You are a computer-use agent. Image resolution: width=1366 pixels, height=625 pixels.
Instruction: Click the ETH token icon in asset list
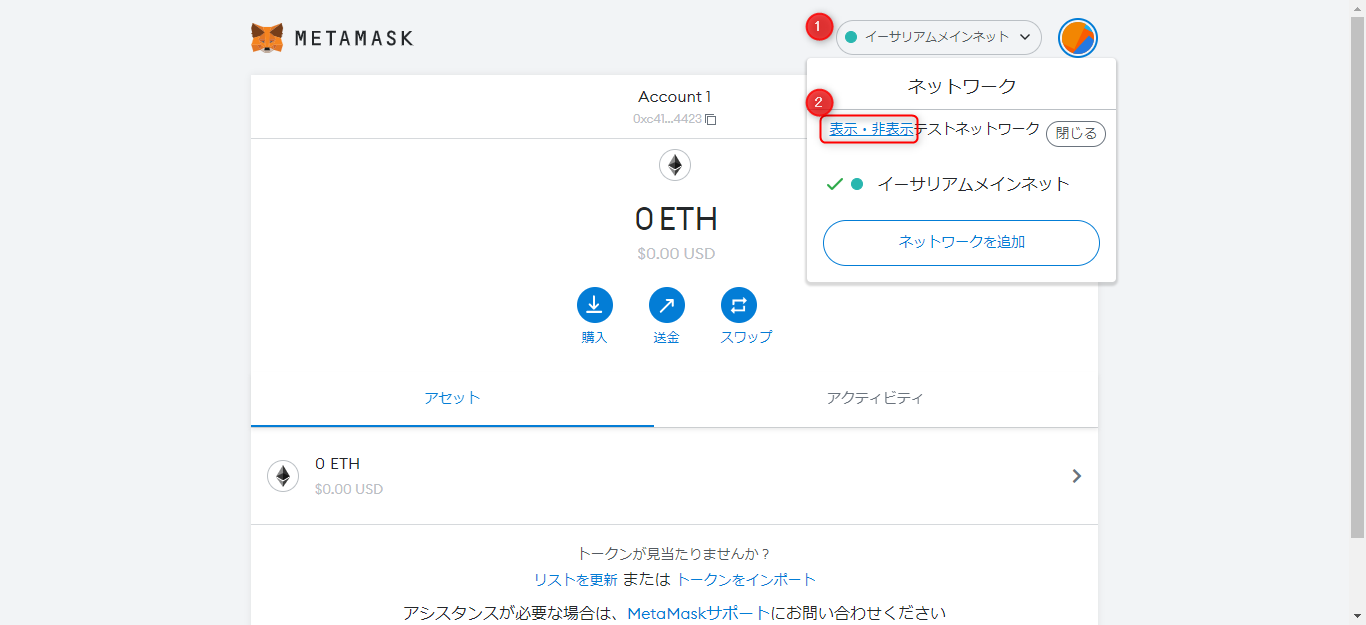[x=283, y=476]
